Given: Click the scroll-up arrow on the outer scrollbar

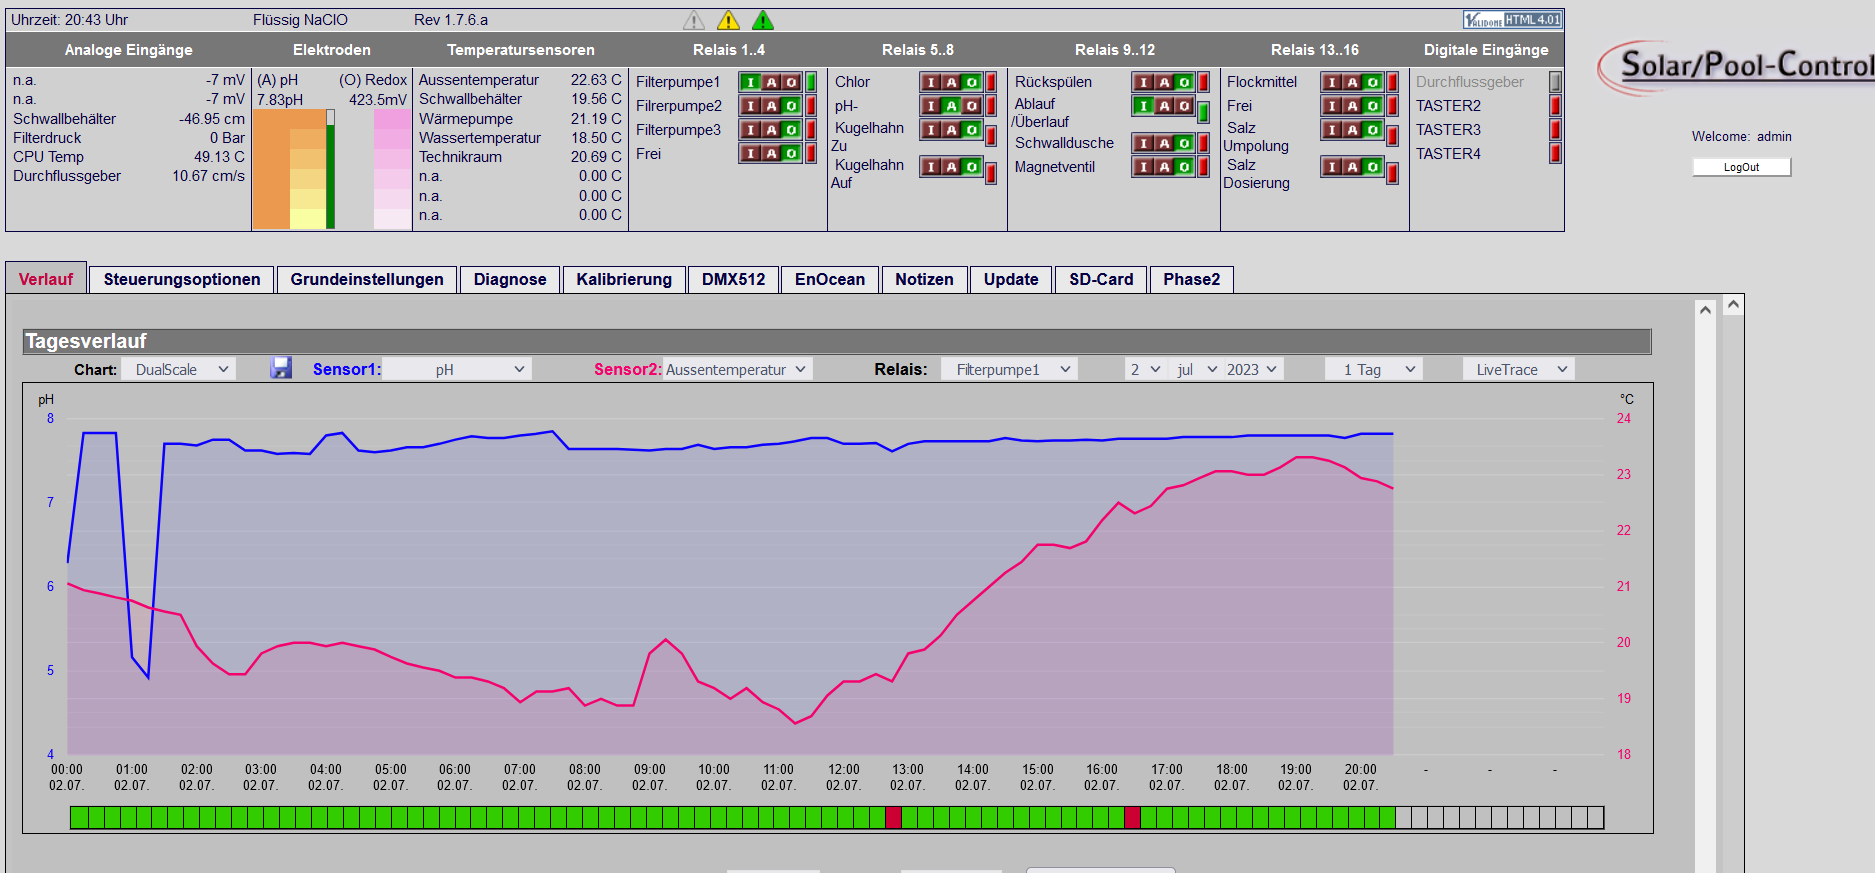Looking at the screenshot, I should [x=1734, y=304].
